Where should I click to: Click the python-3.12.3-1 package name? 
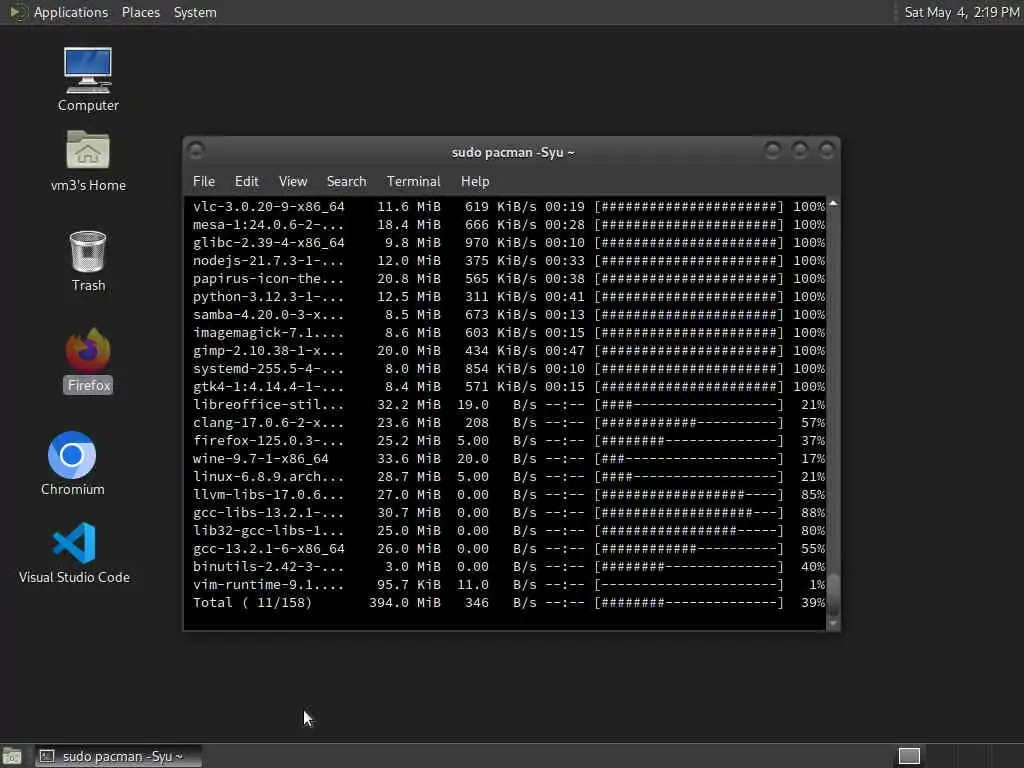[268, 296]
